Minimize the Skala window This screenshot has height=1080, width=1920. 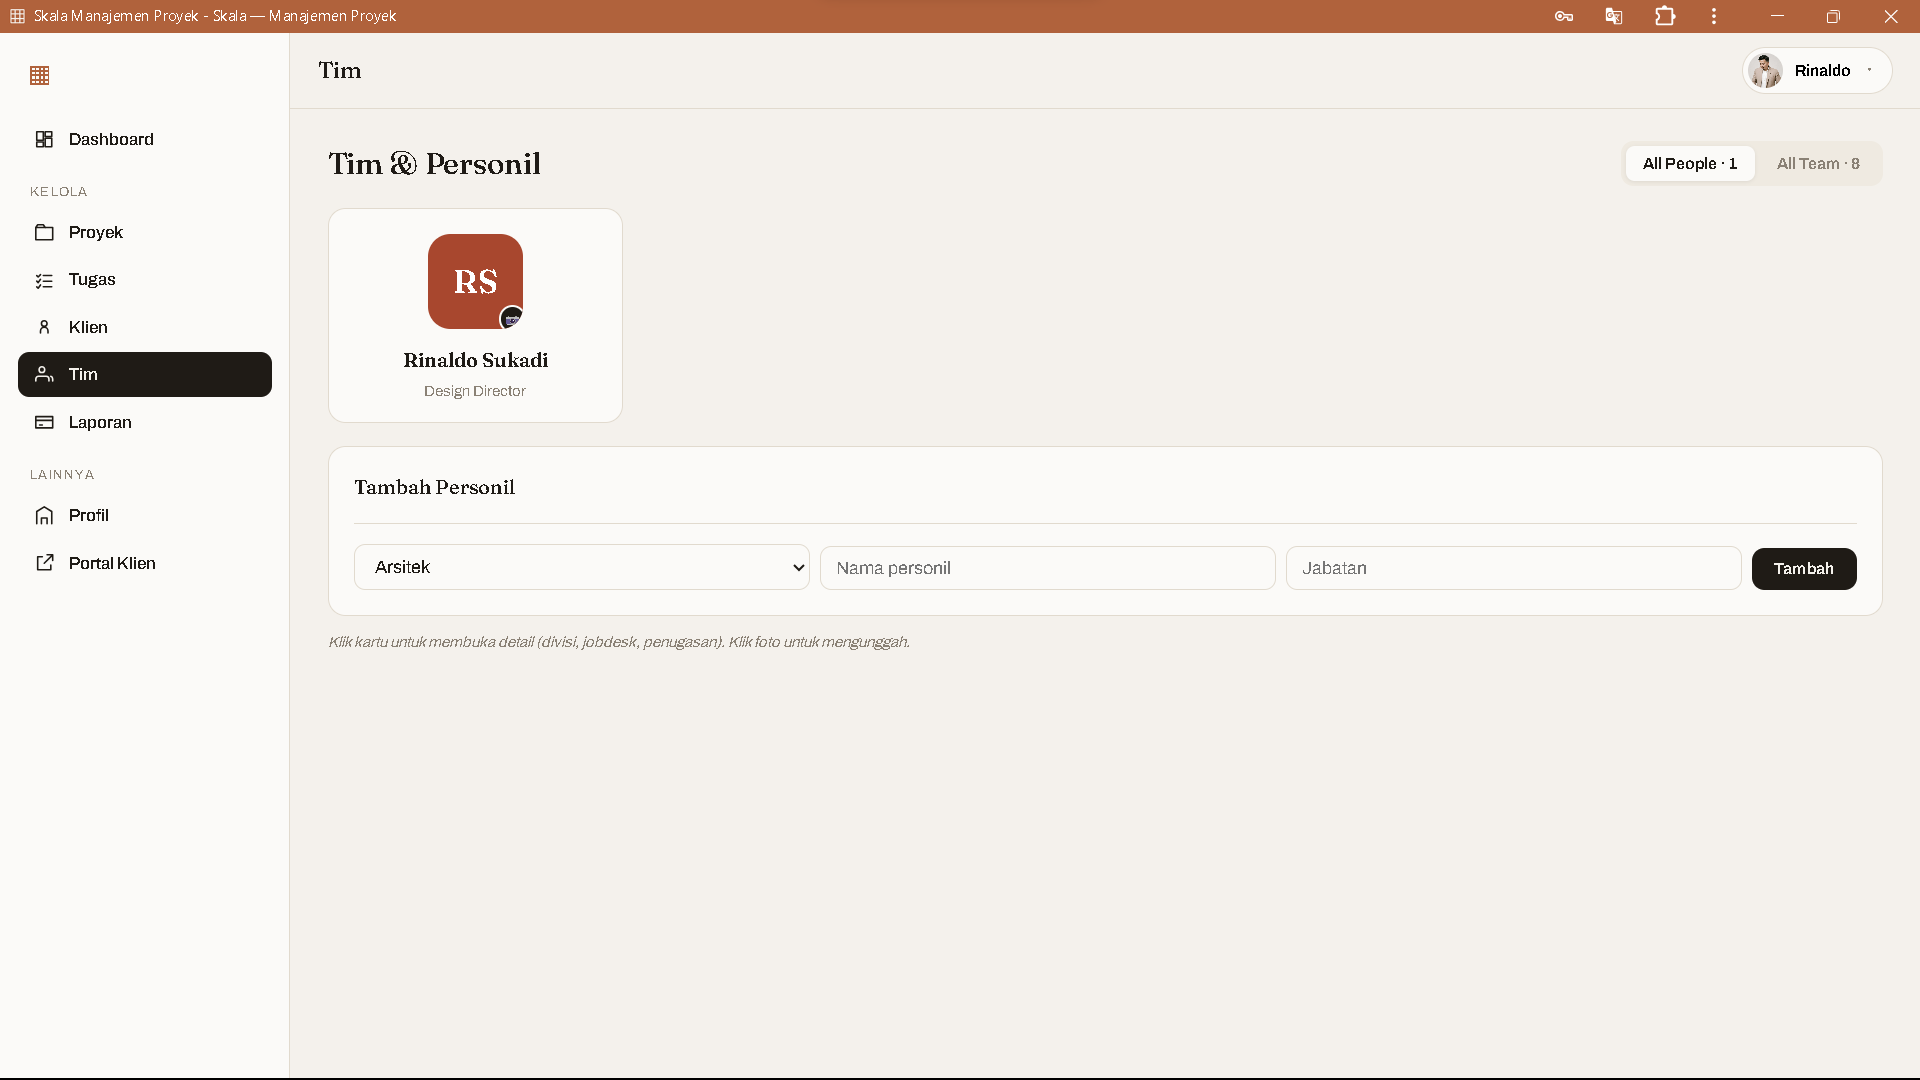1777,16
